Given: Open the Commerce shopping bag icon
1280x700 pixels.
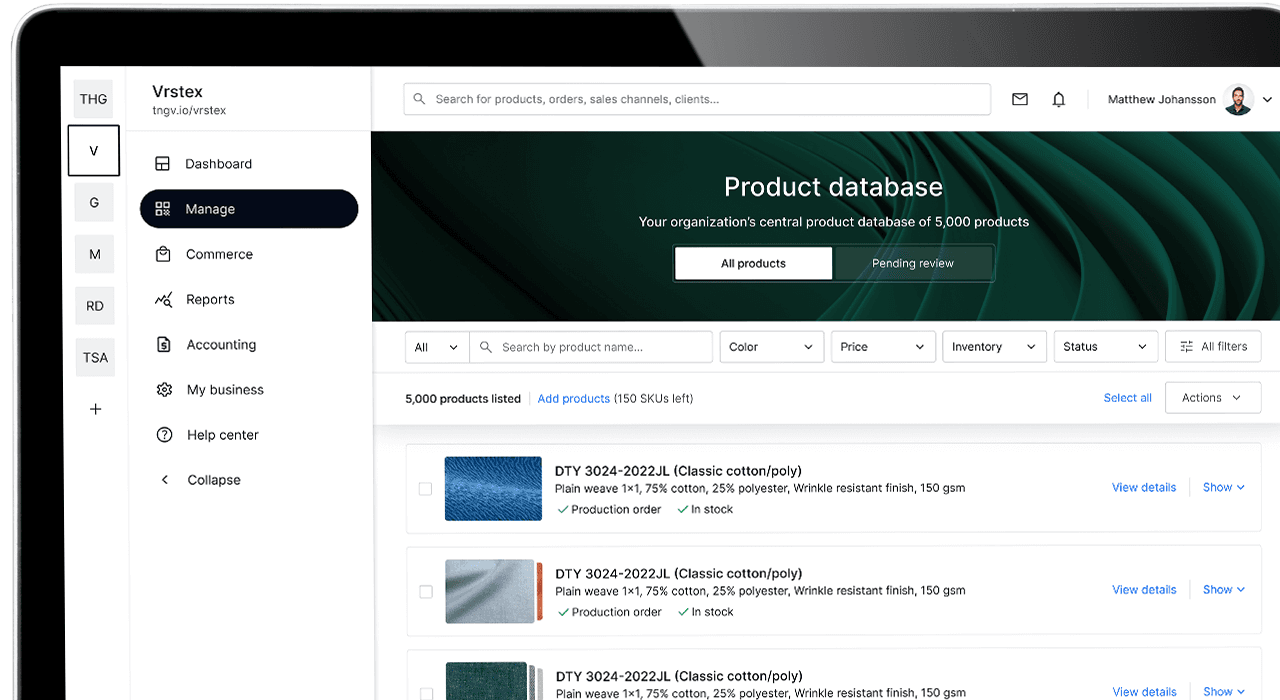Looking at the screenshot, I should (x=163, y=254).
